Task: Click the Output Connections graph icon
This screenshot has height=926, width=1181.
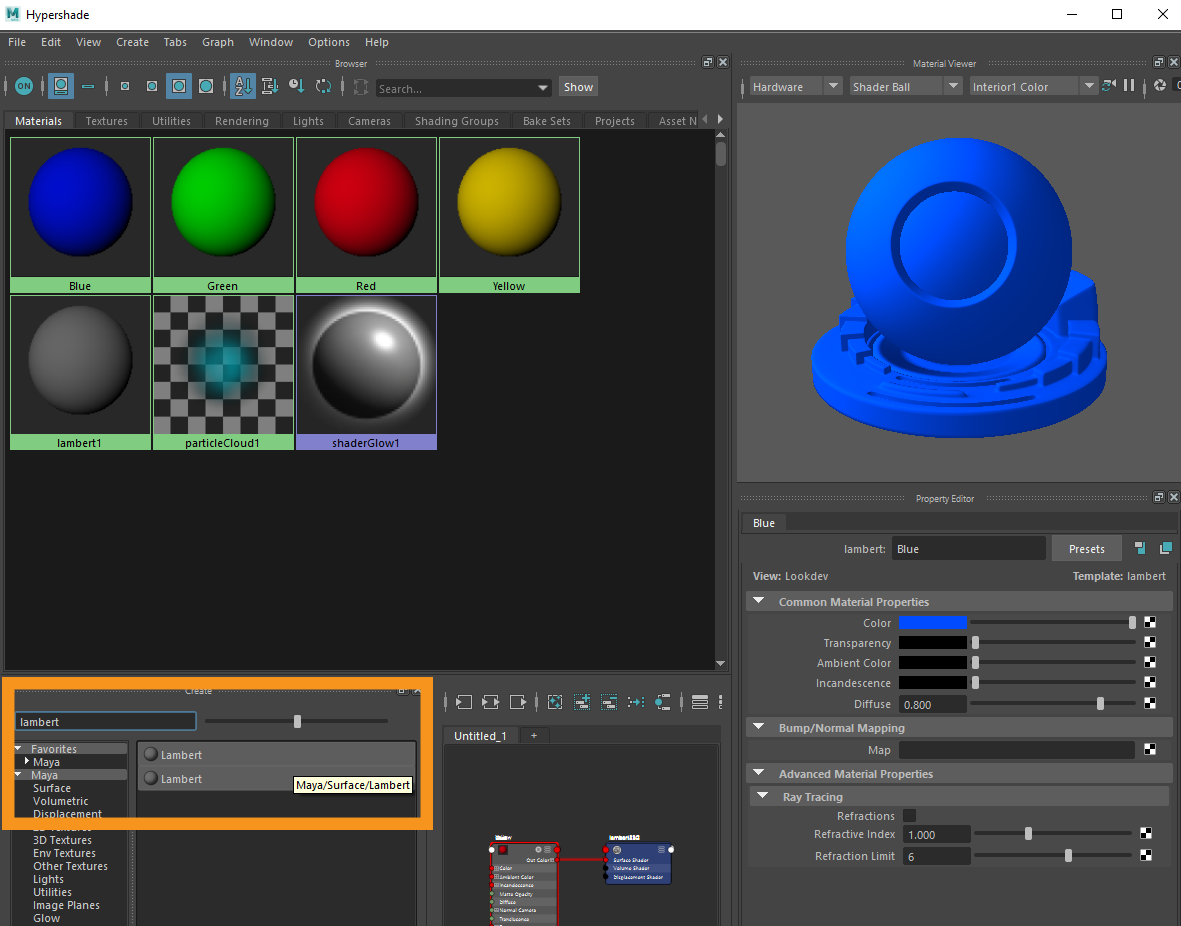Action: [x=518, y=702]
